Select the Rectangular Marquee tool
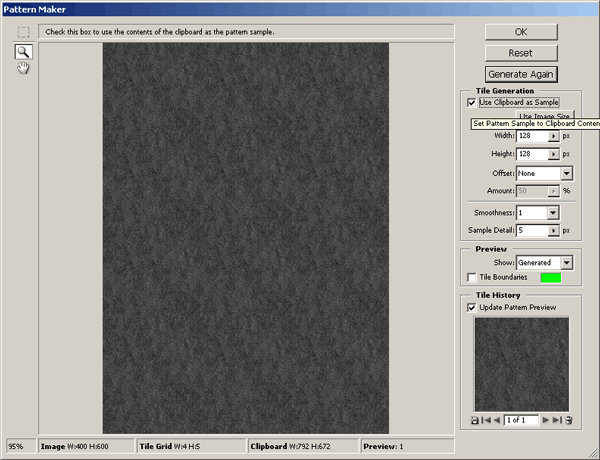The image size is (600, 460). tap(23, 32)
